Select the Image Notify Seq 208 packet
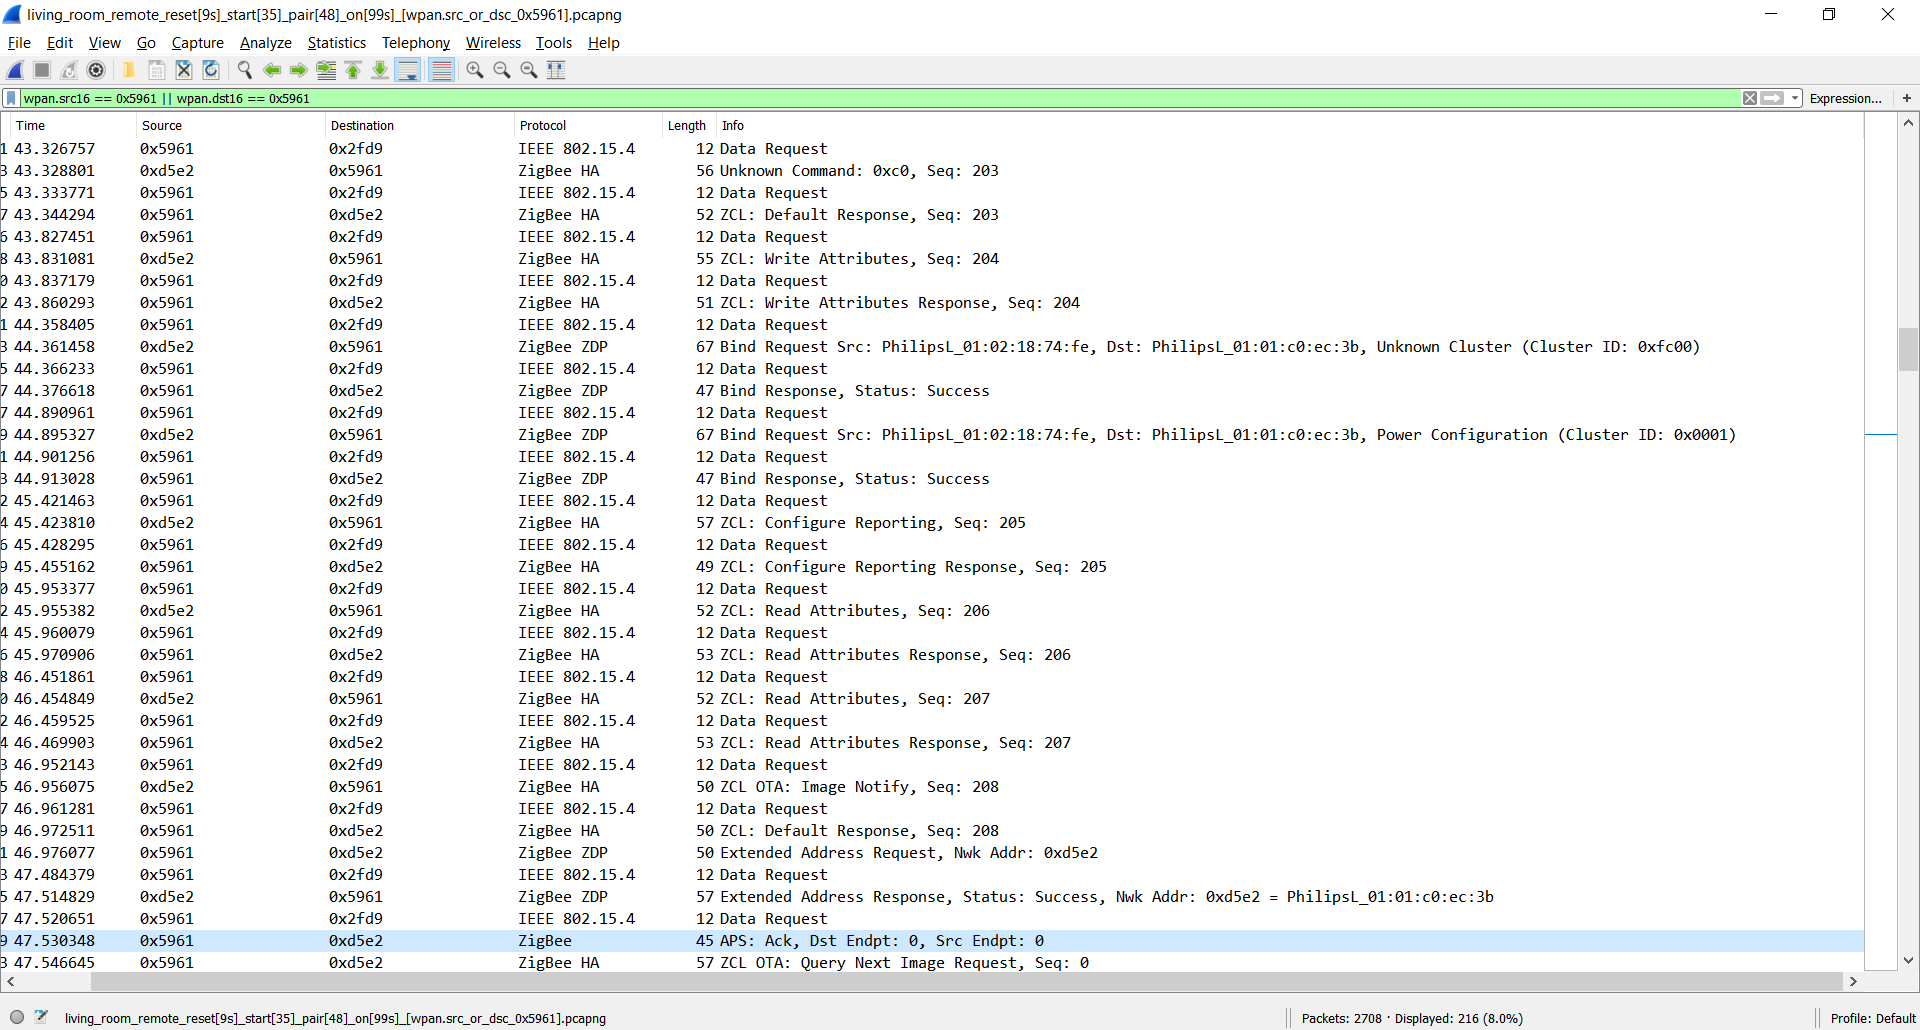Viewport: 1920px width, 1030px height. [932, 787]
